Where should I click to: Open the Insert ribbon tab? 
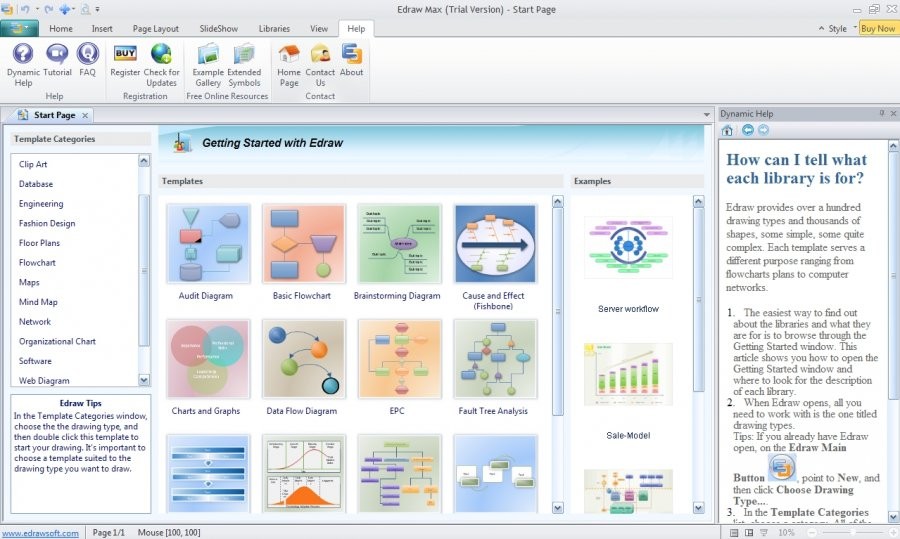tap(102, 29)
